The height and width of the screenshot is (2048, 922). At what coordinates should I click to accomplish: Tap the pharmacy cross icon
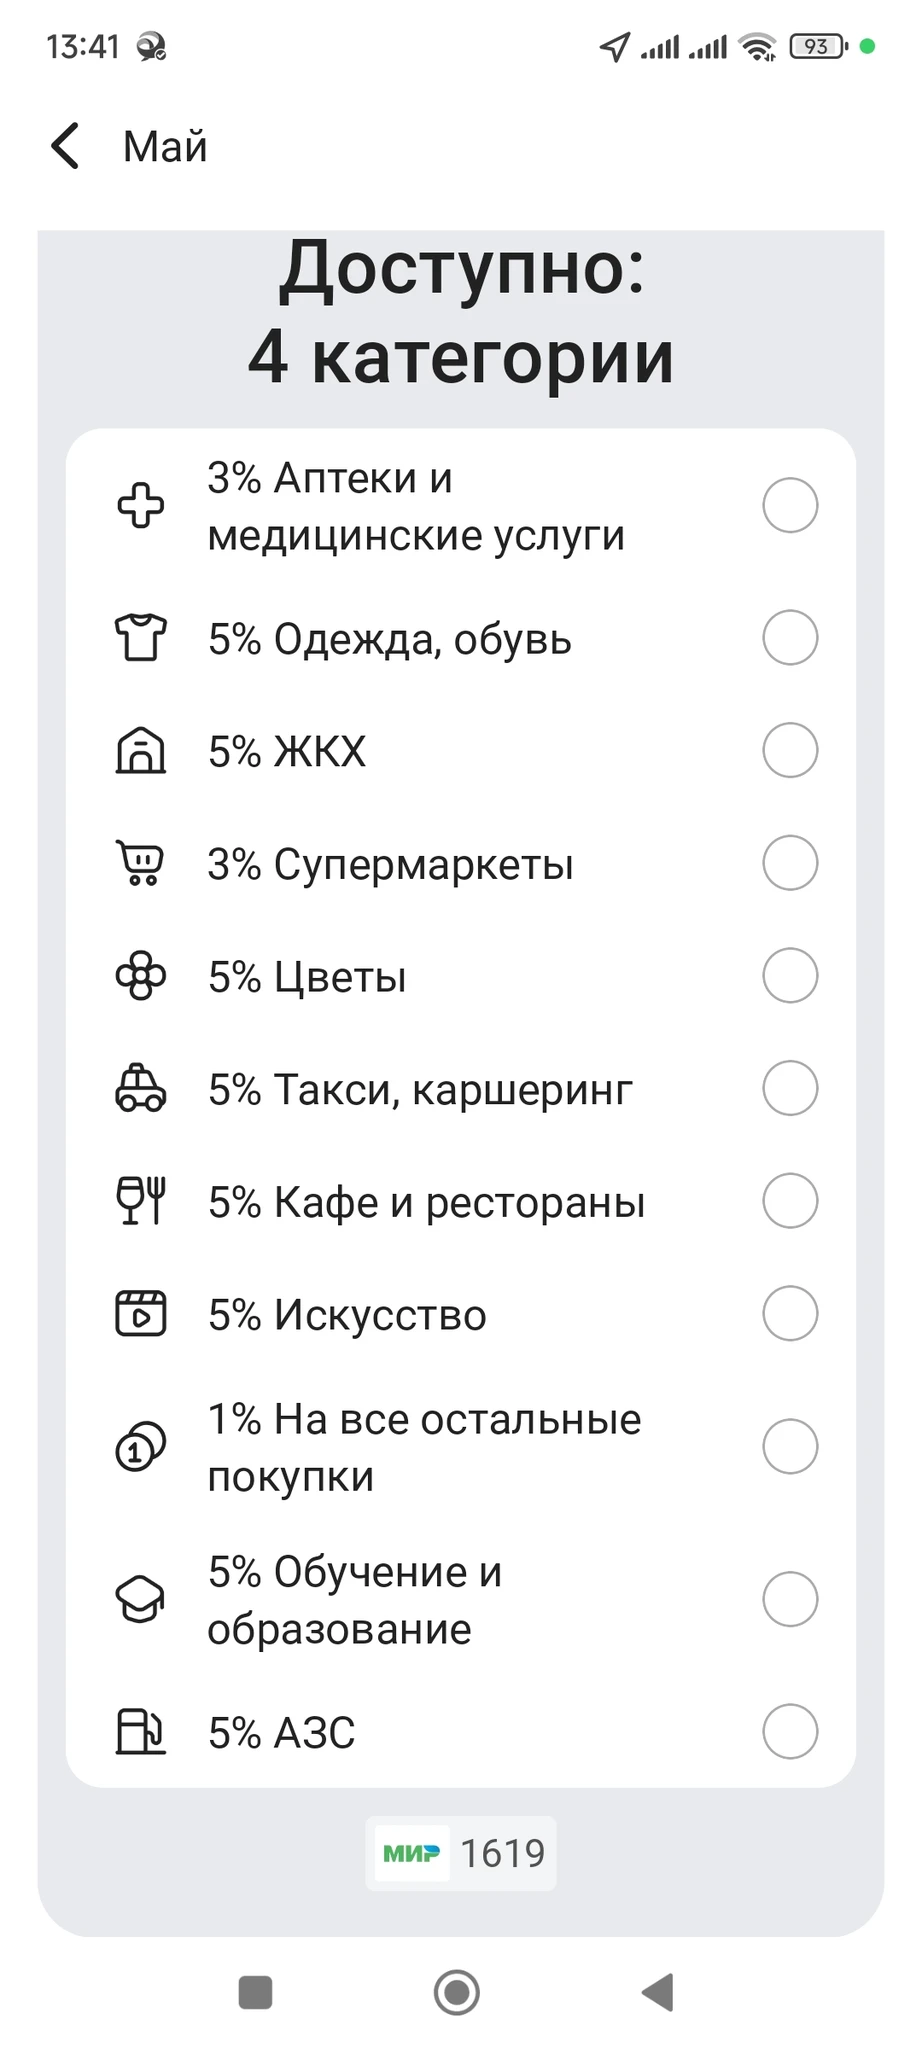coord(141,506)
